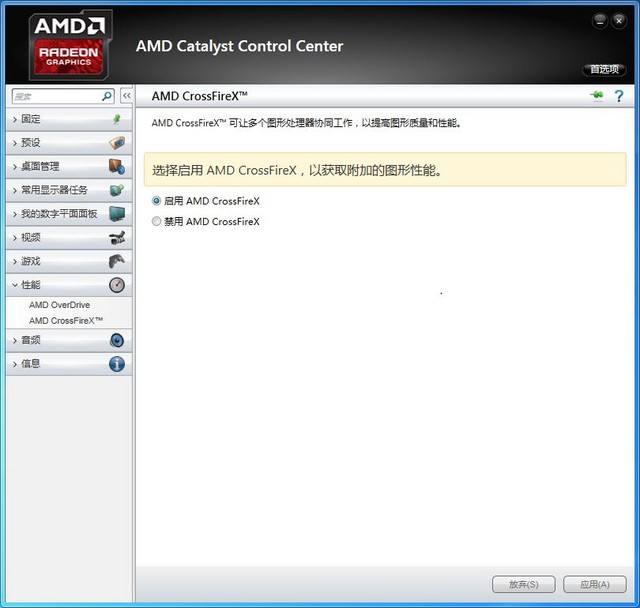Click the 预设 presets icon
The image size is (640, 608).
[x=117, y=143]
